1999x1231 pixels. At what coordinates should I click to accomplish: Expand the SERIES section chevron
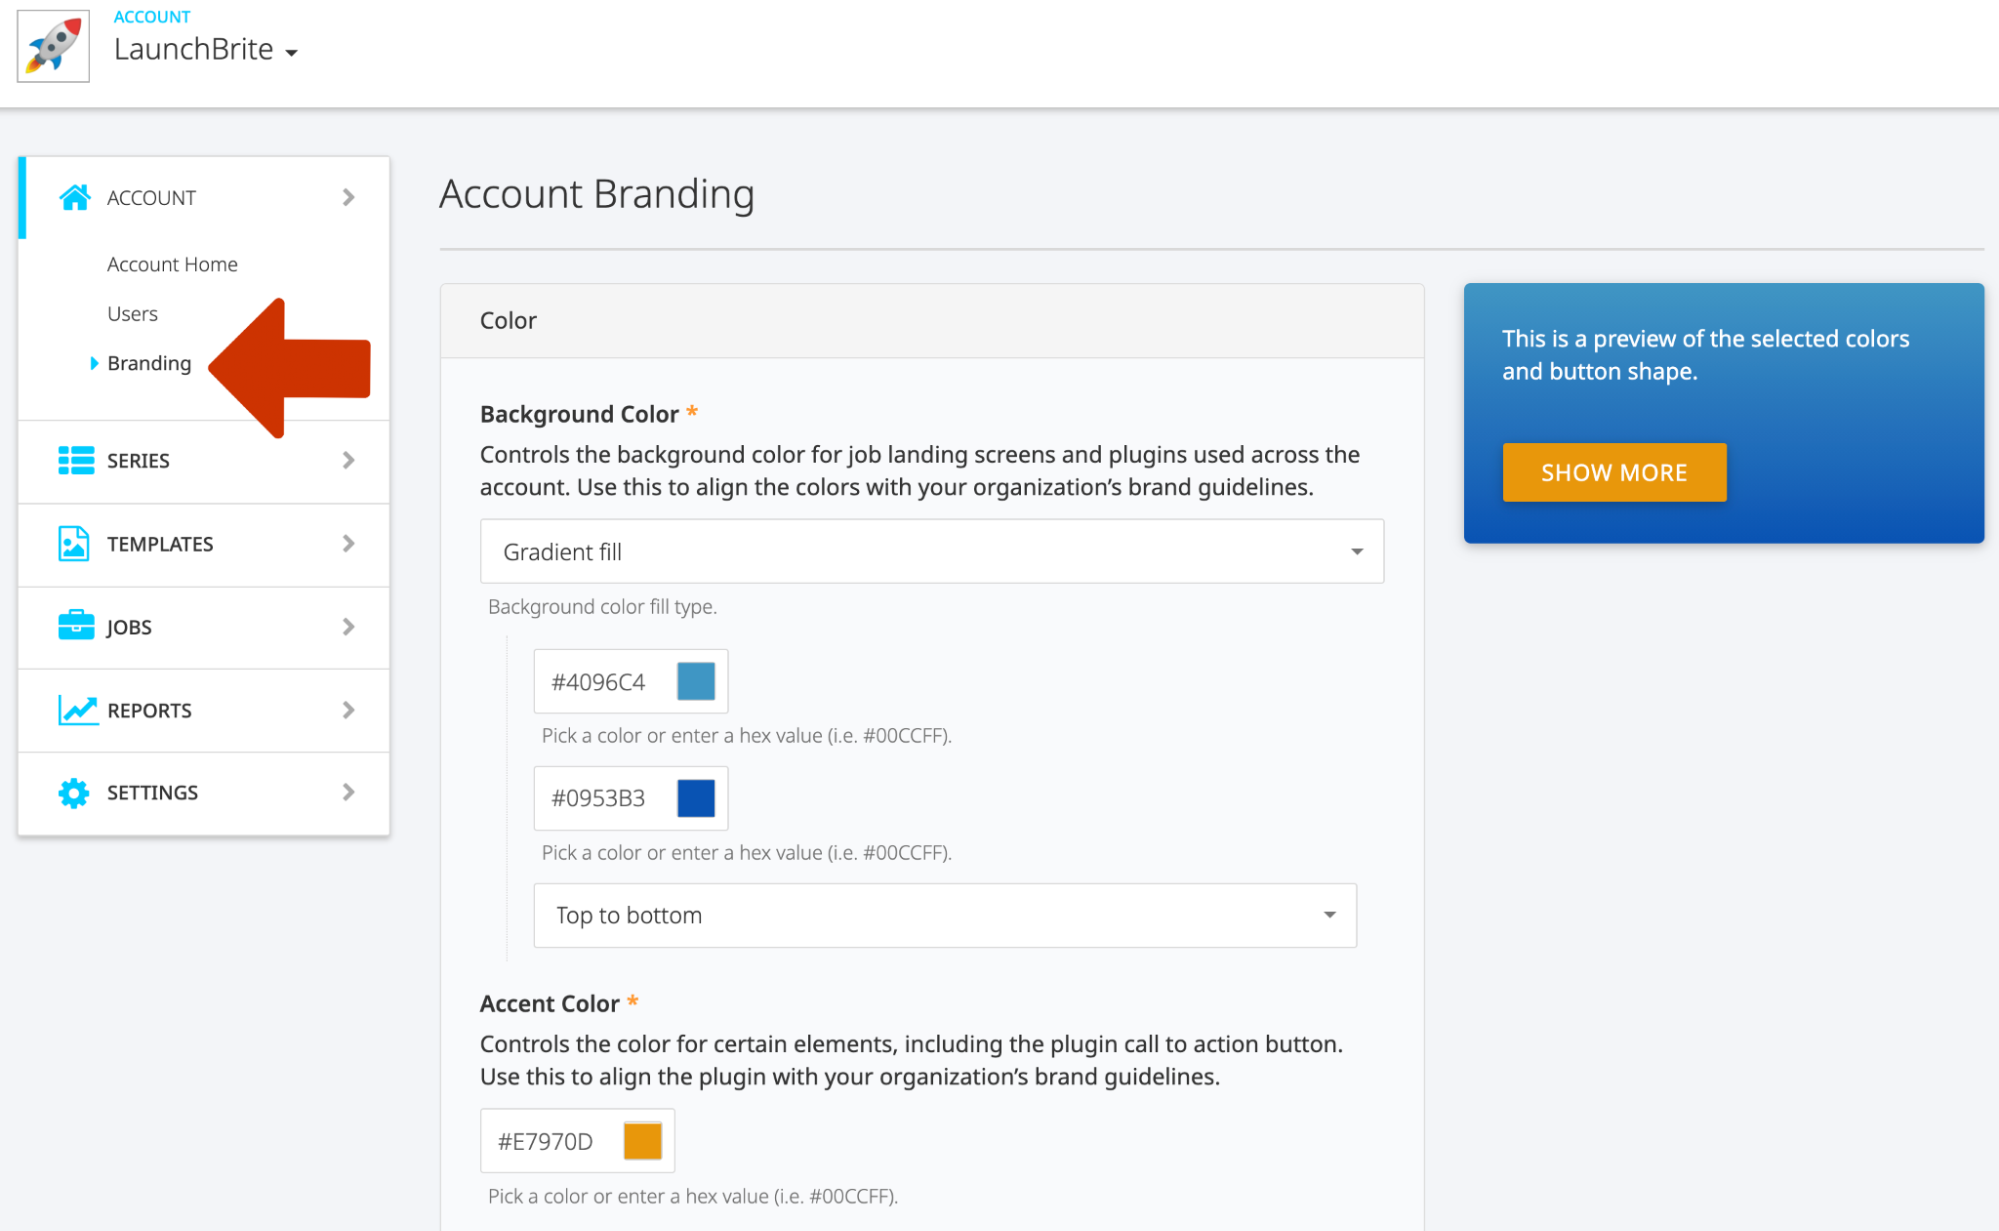pos(349,460)
